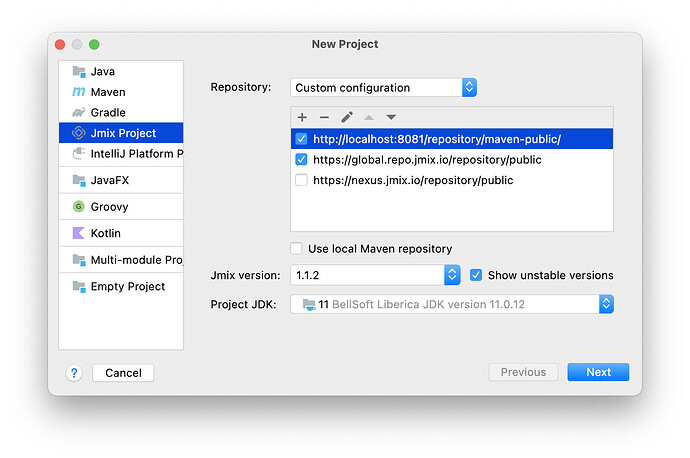The image size is (690, 458).
Task: Move repository down with arrow icon
Action: (x=391, y=117)
